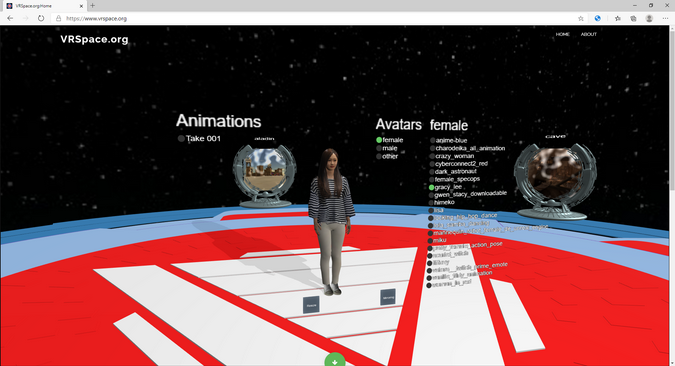This screenshot has height=366, width=675.
Task: Select the female avatar category
Action: 390,140
